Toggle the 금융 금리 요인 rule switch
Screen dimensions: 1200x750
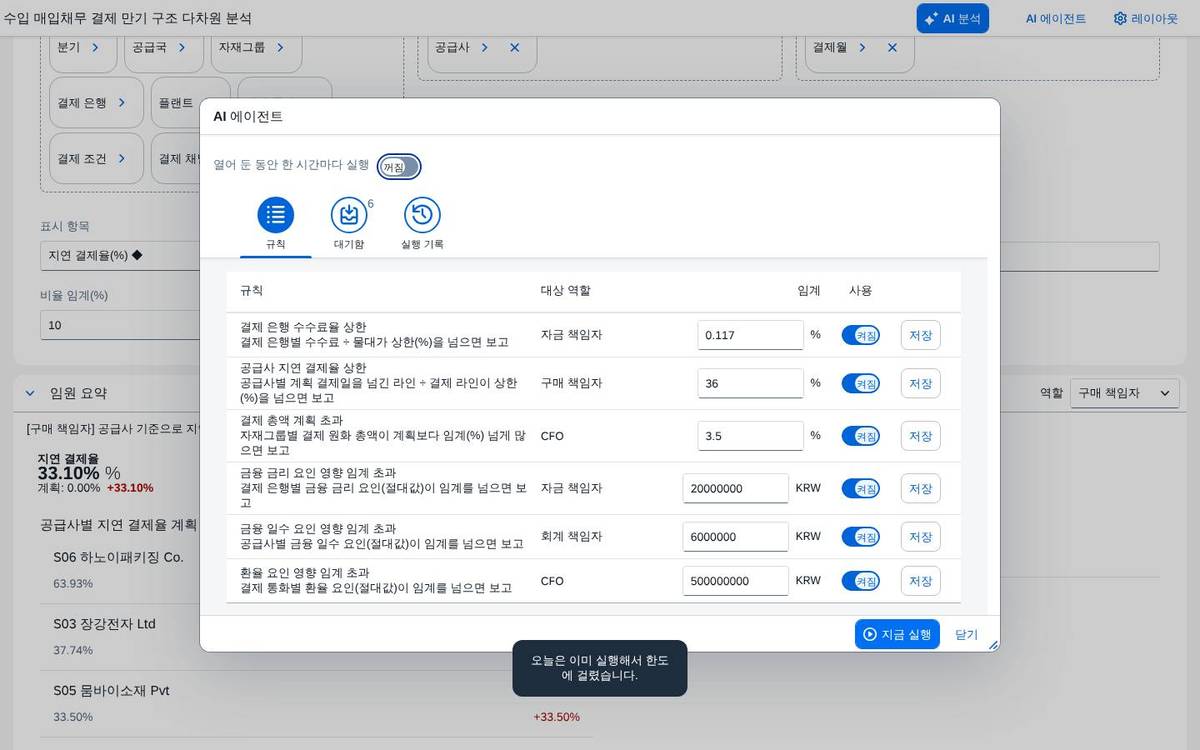tap(861, 488)
